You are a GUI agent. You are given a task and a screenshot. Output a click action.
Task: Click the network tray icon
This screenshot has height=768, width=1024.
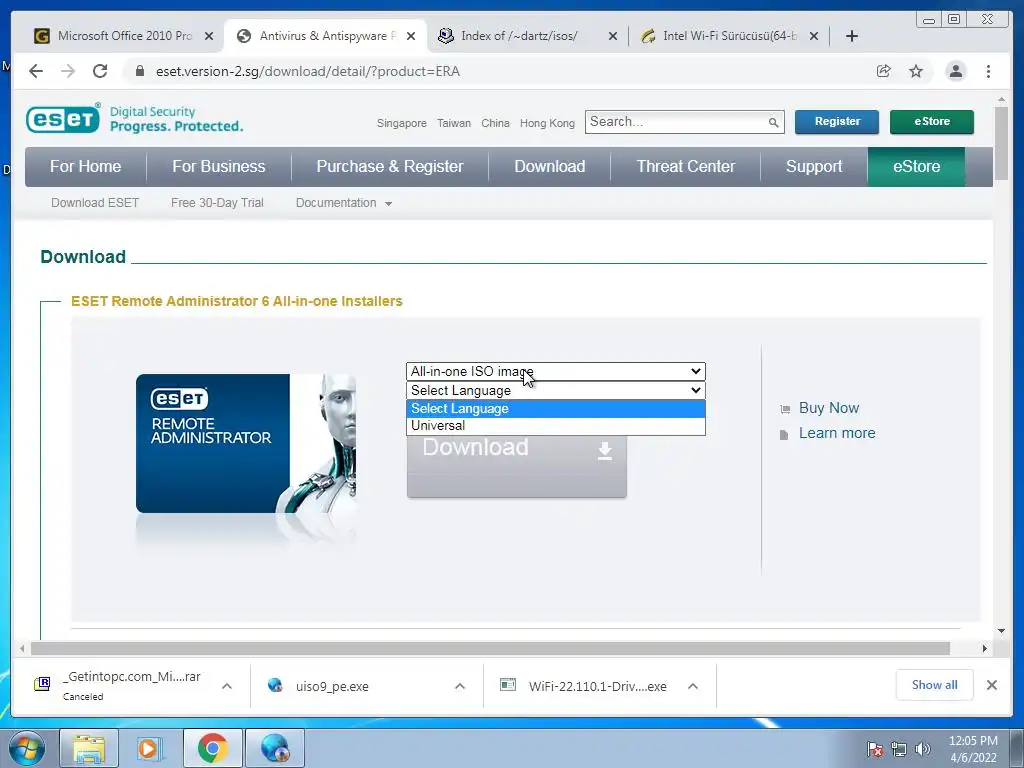point(899,749)
